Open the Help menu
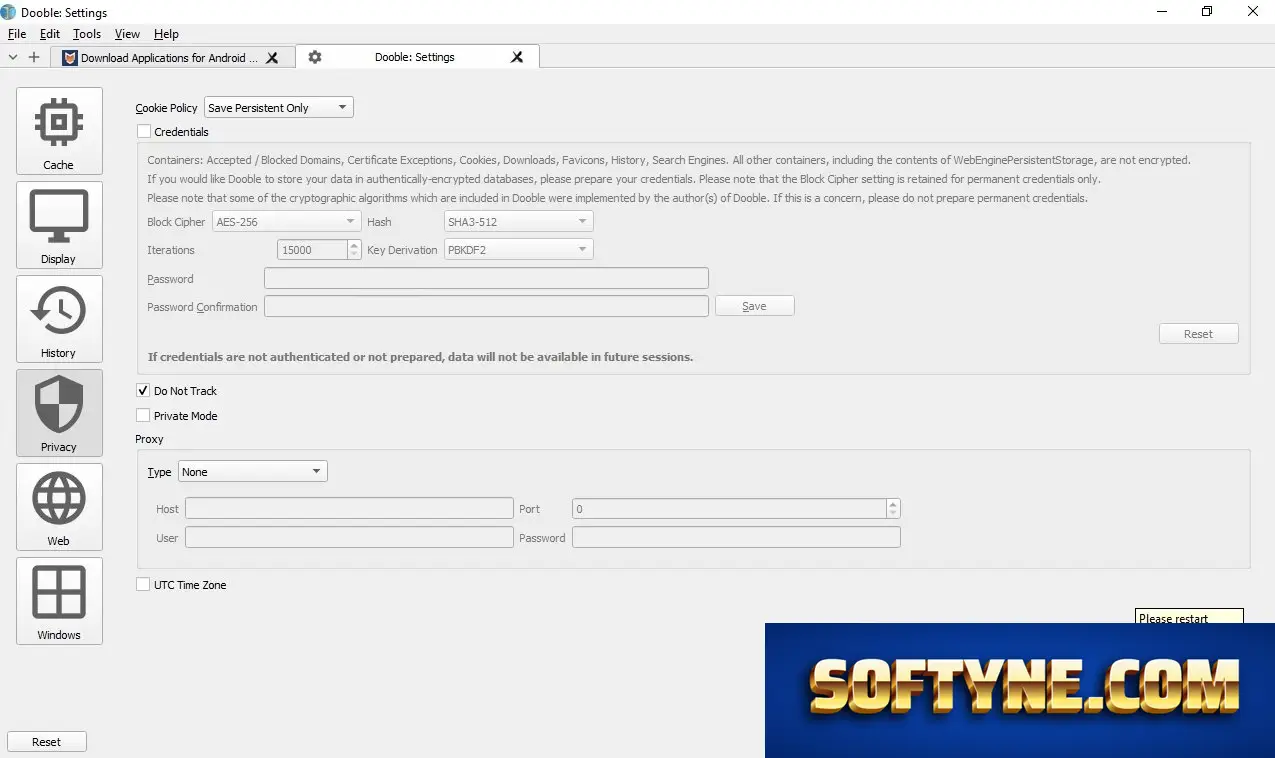Screen dimensions: 1275x758 click(x=166, y=34)
